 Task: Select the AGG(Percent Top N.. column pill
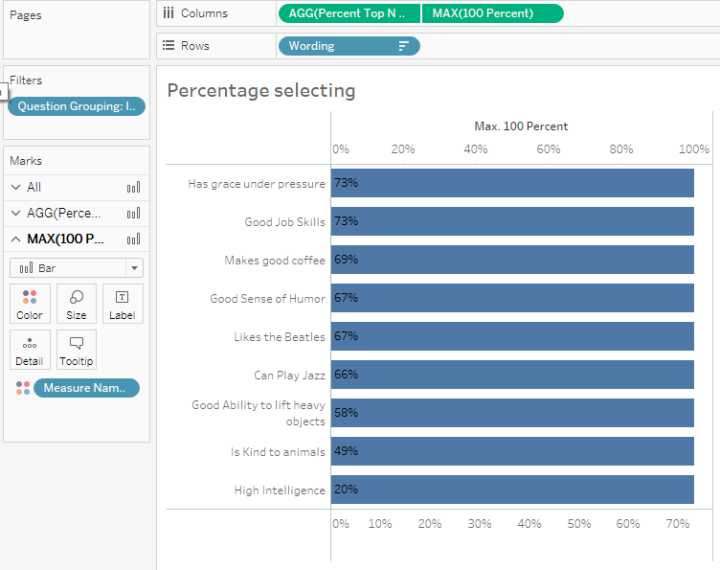coord(349,13)
